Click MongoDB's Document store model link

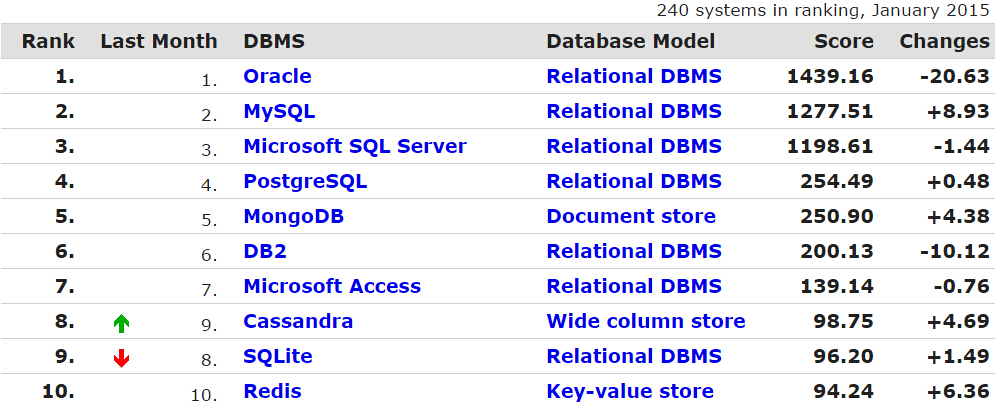[631, 216]
